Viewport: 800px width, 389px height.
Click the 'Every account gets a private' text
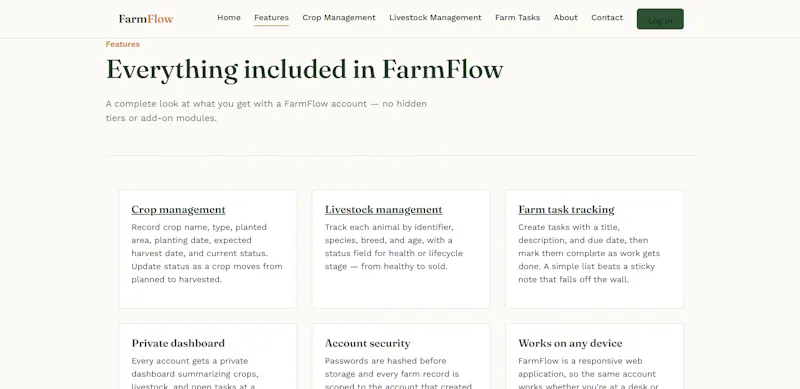195,374
